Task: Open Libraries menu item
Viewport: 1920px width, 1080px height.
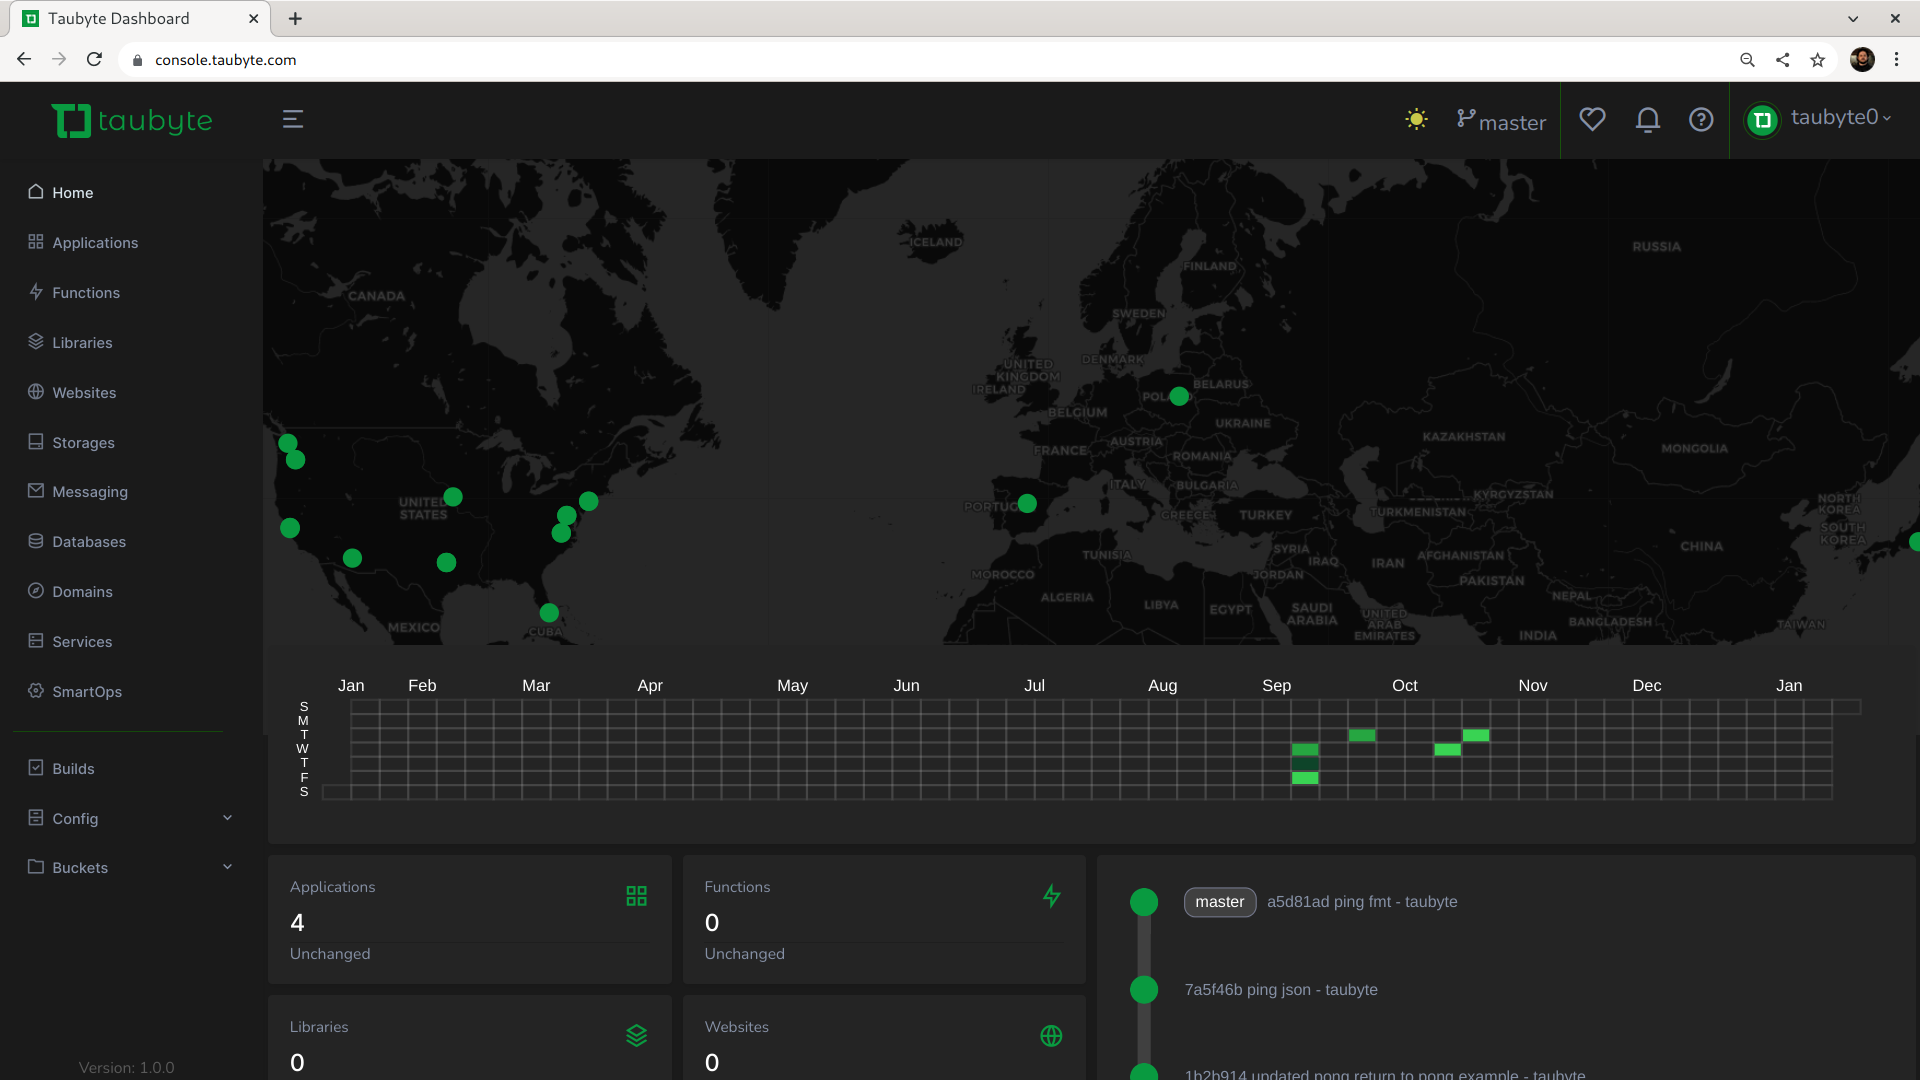Action: click(x=82, y=343)
